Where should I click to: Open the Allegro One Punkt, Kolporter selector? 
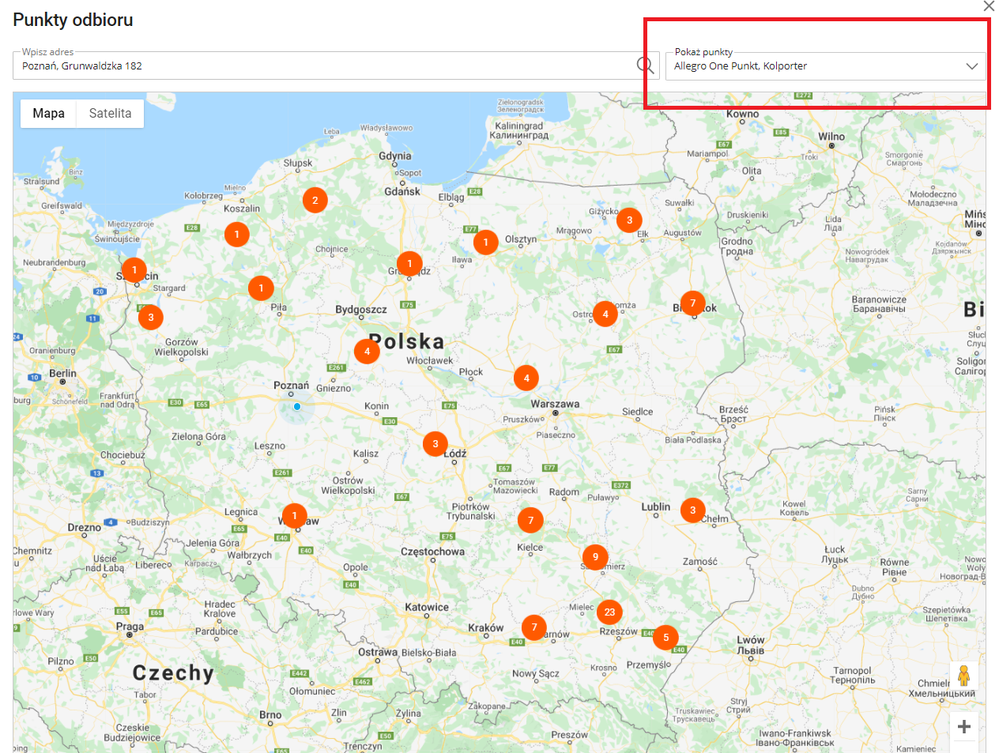pyautogui.click(x=810, y=66)
